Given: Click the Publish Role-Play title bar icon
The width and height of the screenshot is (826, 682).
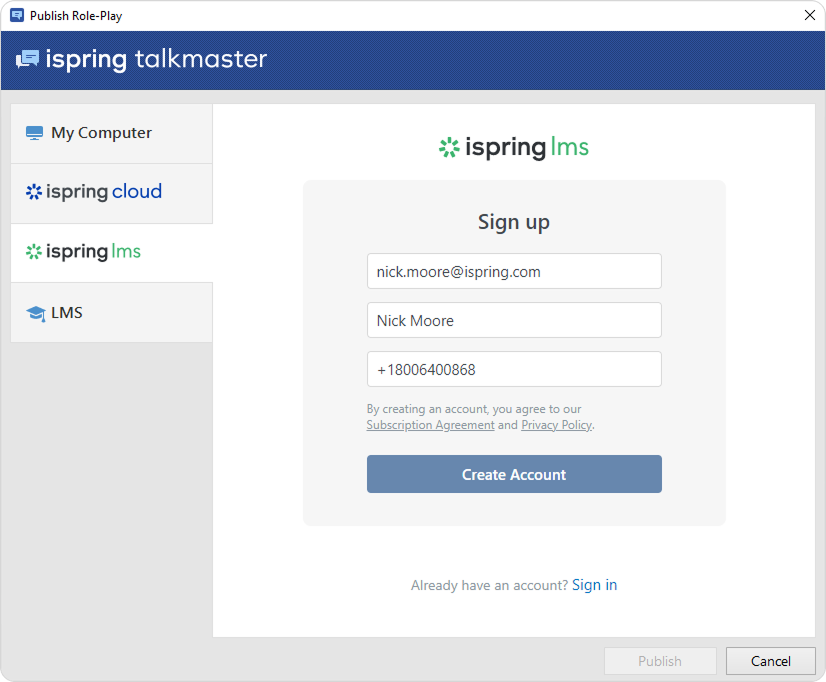Looking at the screenshot, I should click(x=16, y=15).
